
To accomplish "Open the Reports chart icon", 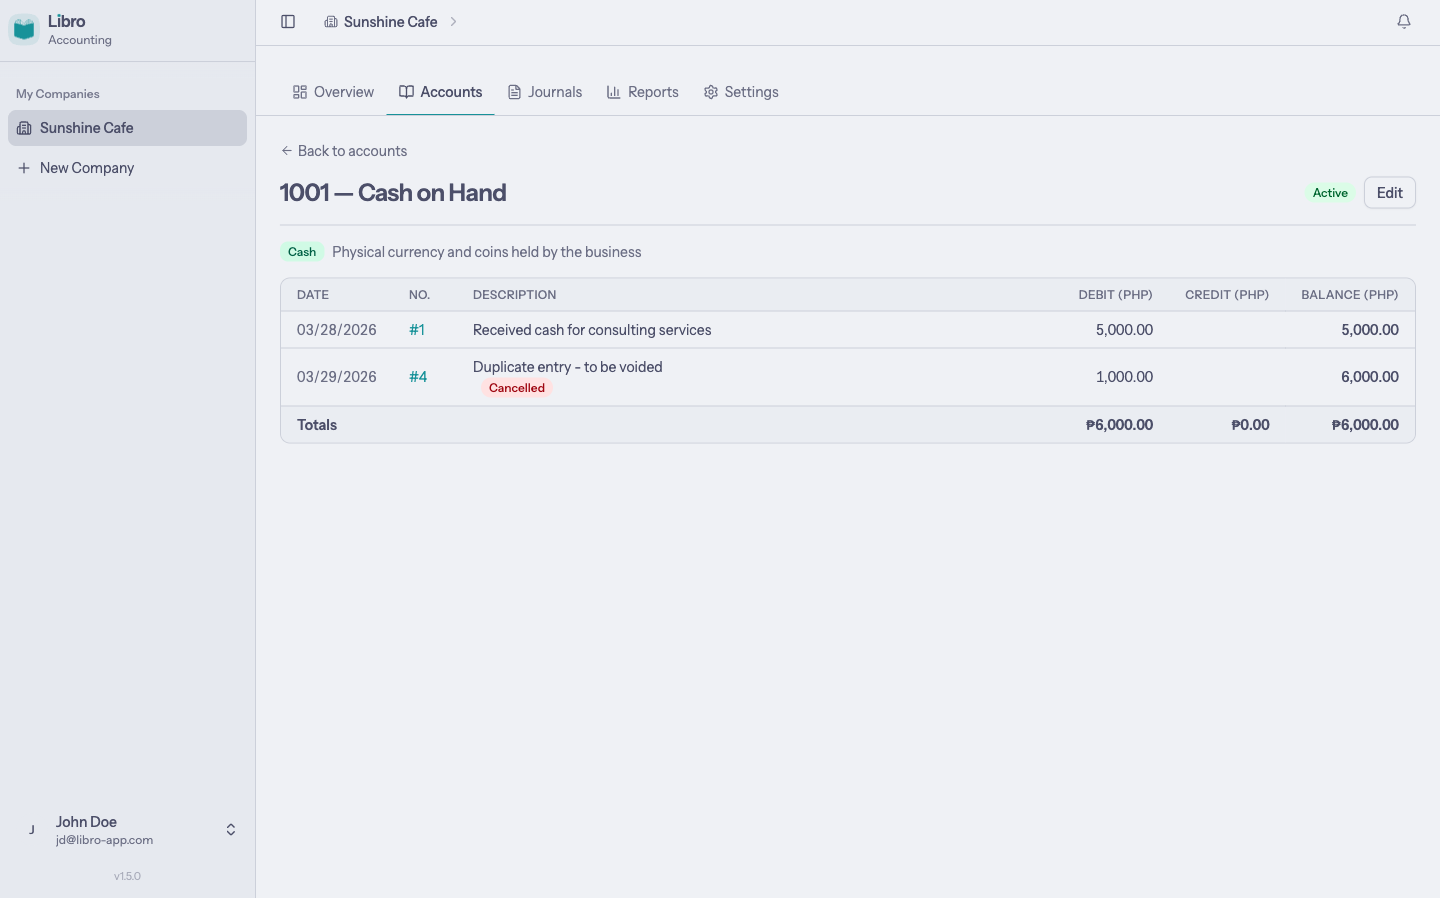I will click(614, 91).
